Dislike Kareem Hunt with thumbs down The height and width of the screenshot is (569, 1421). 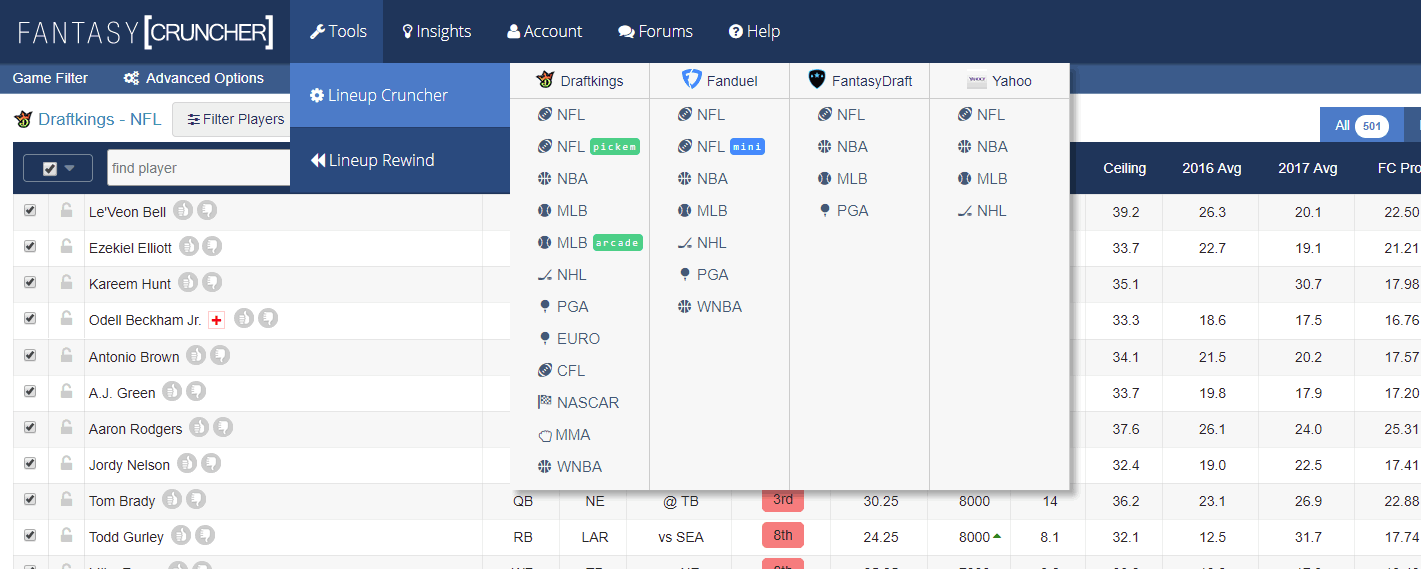212,282
